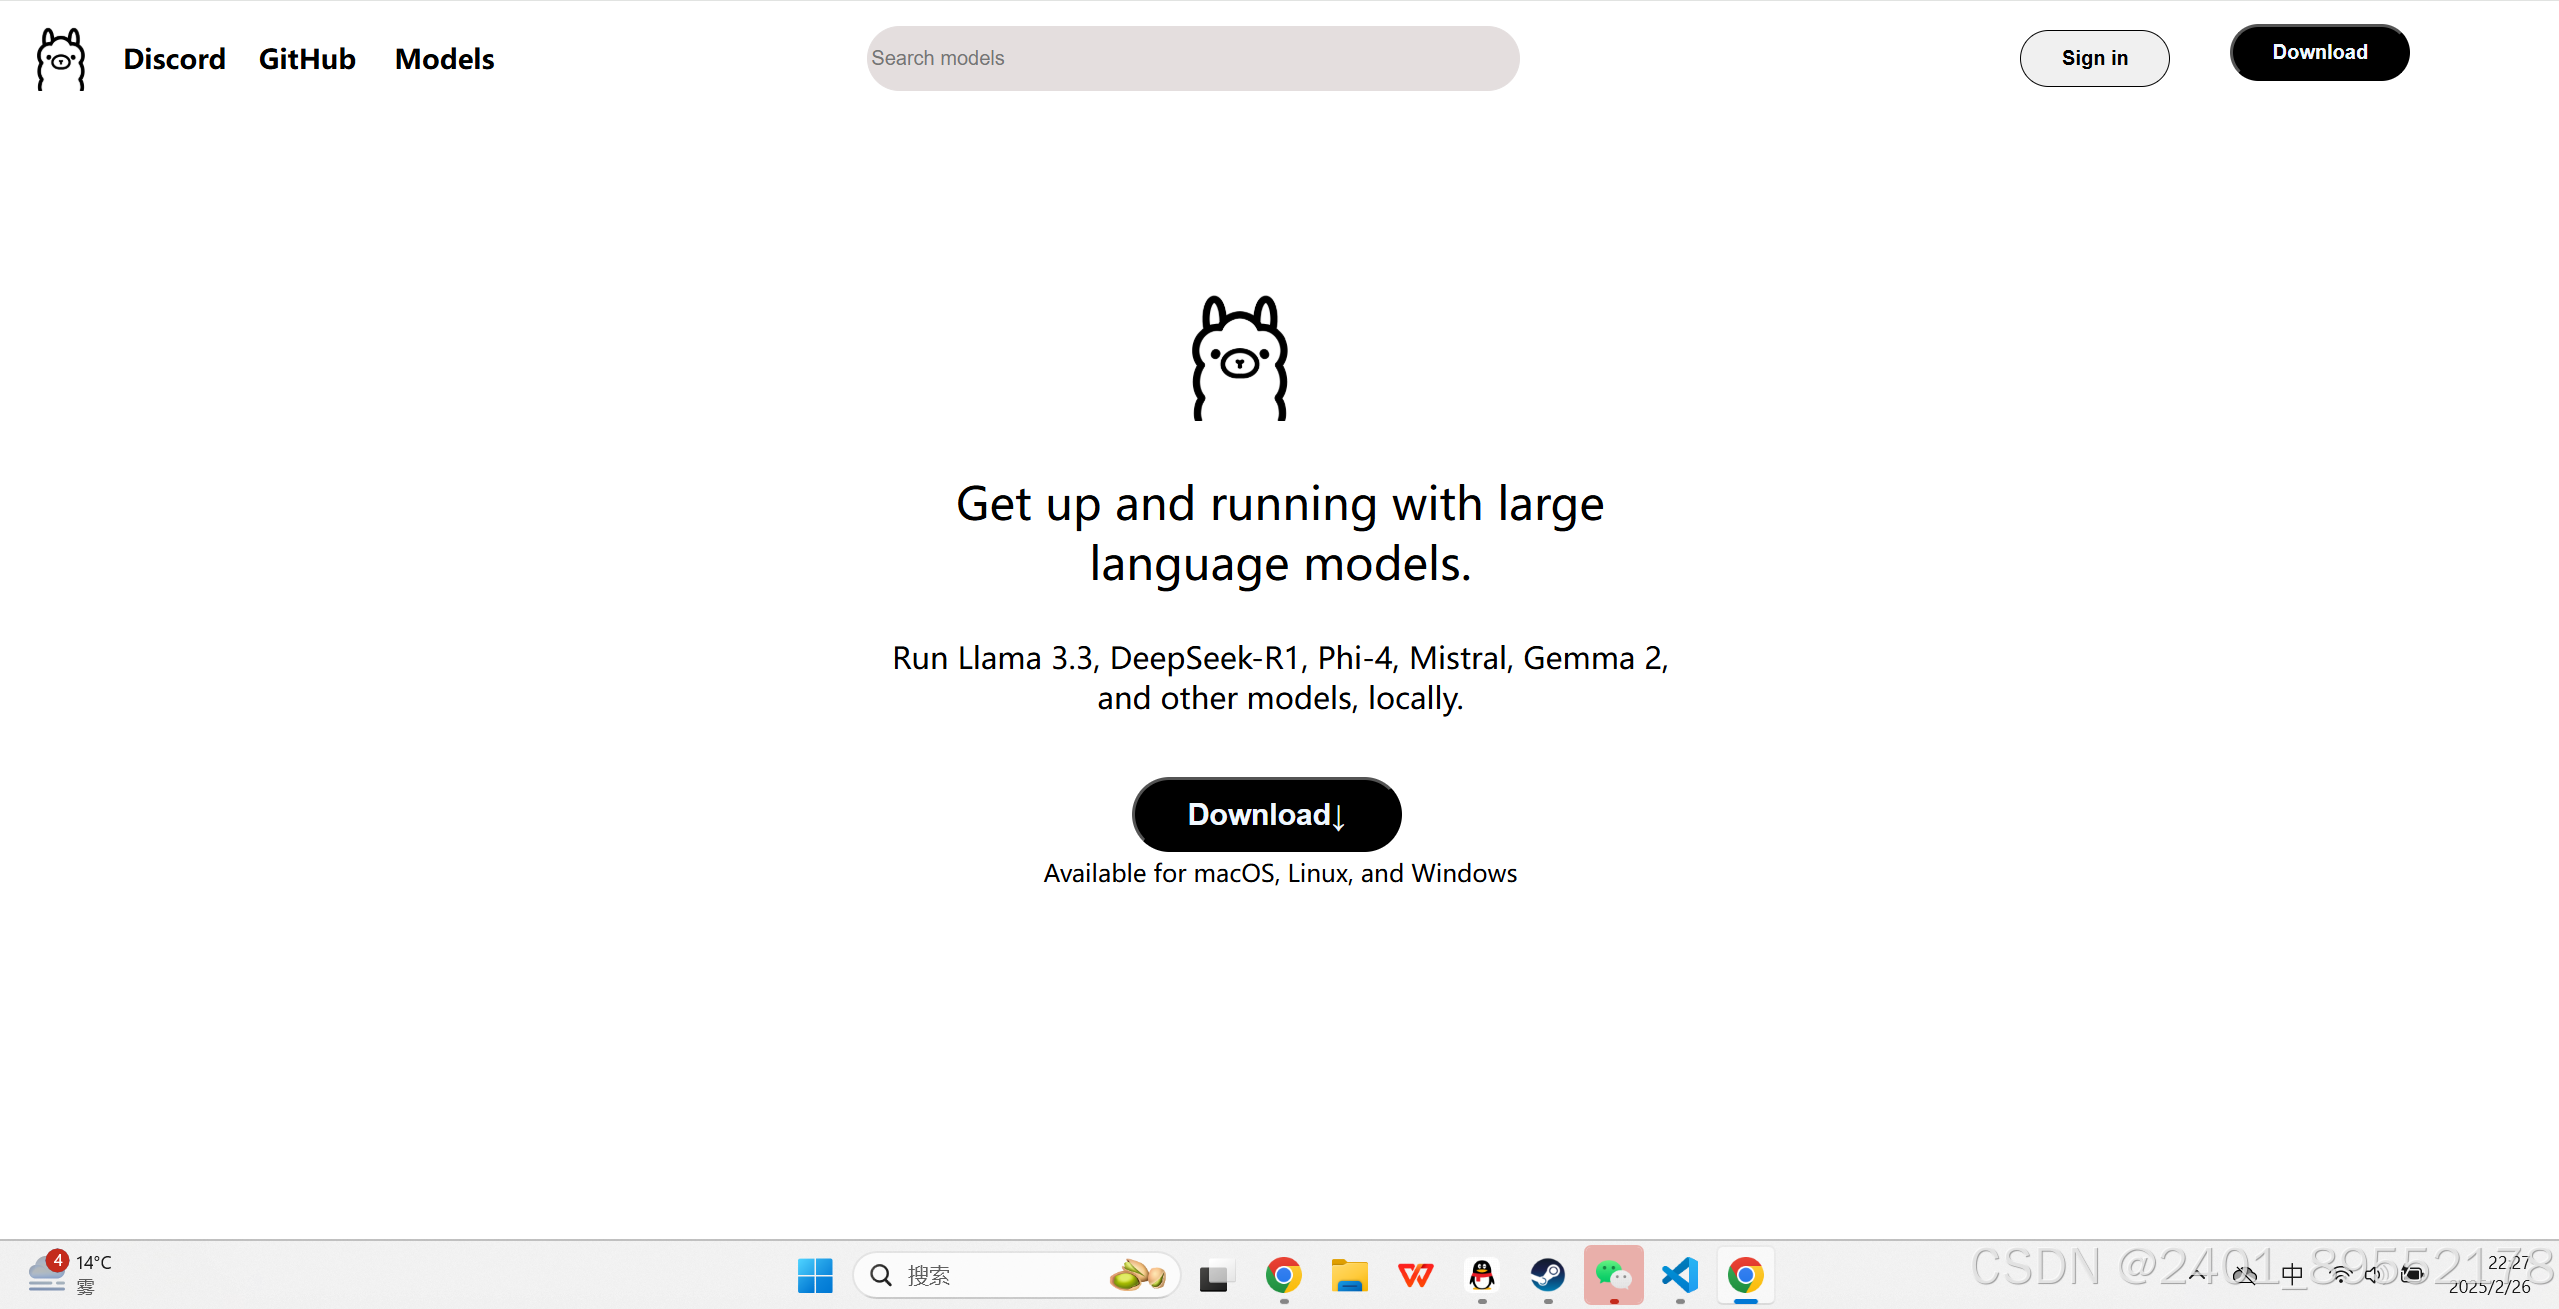Open File Explorer from taskbar
The width and height of the screenshot is (2559, 1309).
point(1349,1275)
